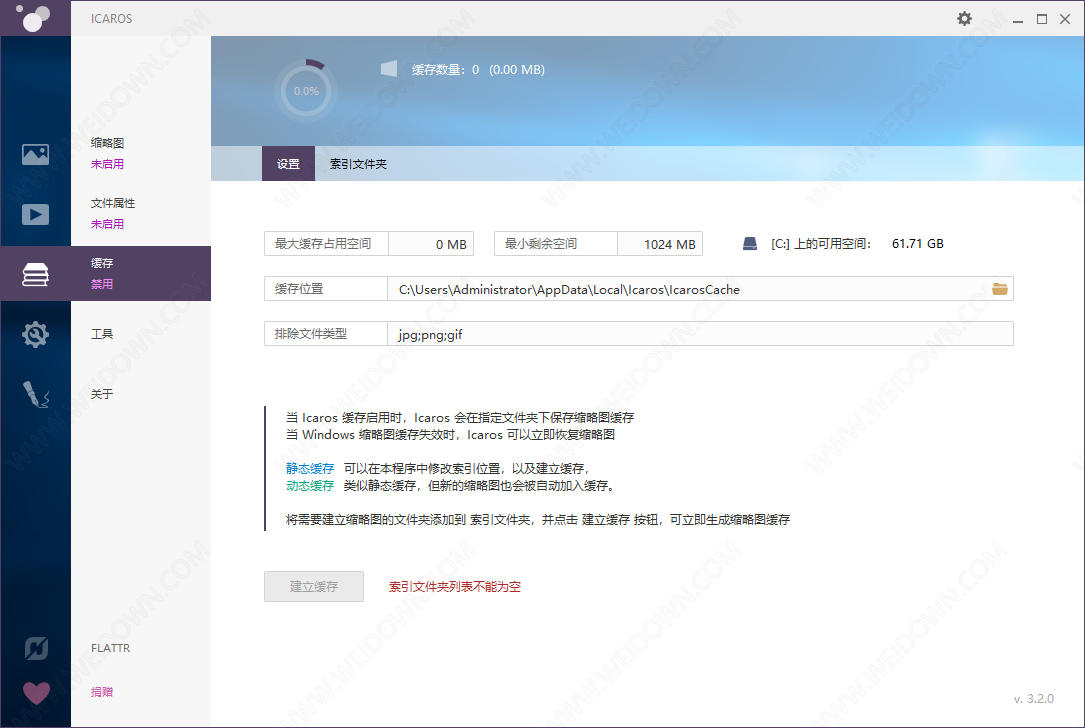
Task: Click the 动态缓存 green label
Action: [x=310, y=486]
